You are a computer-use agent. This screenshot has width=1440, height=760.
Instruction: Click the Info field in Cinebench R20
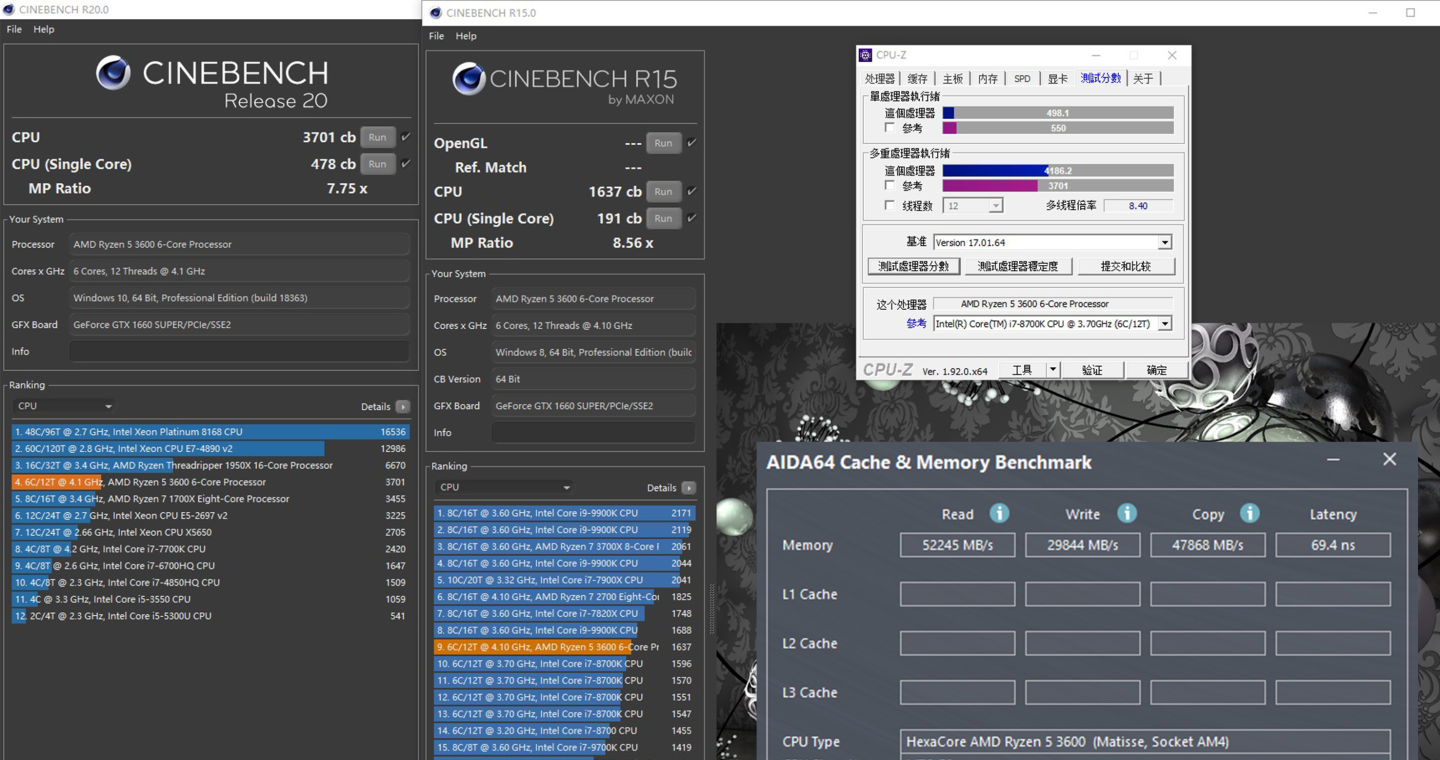point(239,352)
